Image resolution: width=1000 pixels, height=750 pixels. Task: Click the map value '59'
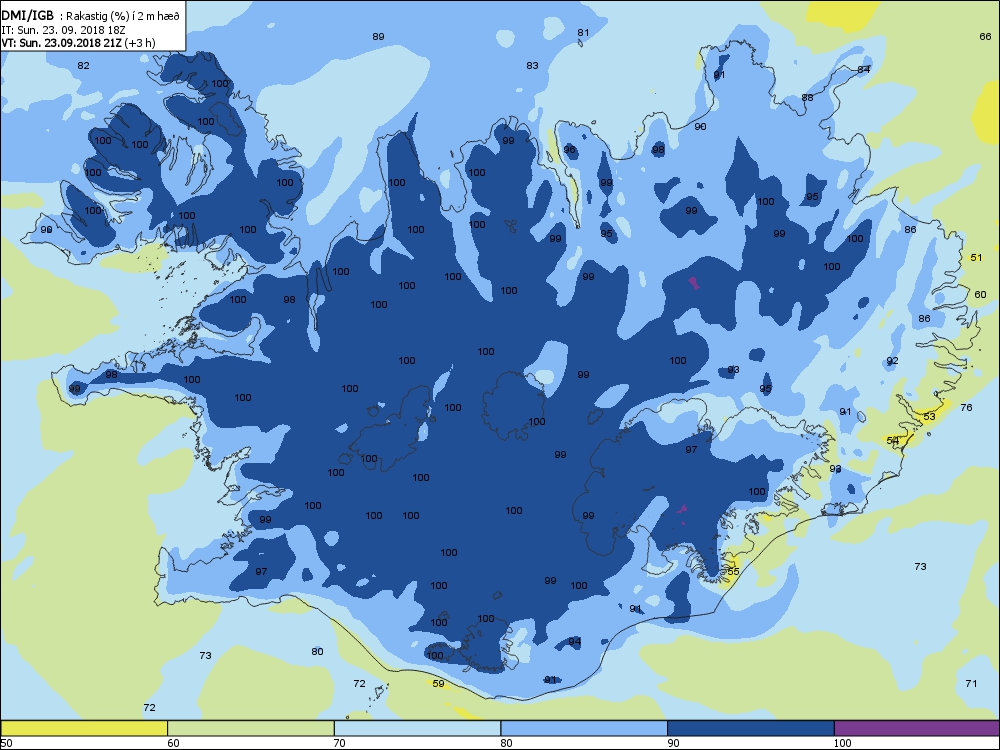coord(438,684)
